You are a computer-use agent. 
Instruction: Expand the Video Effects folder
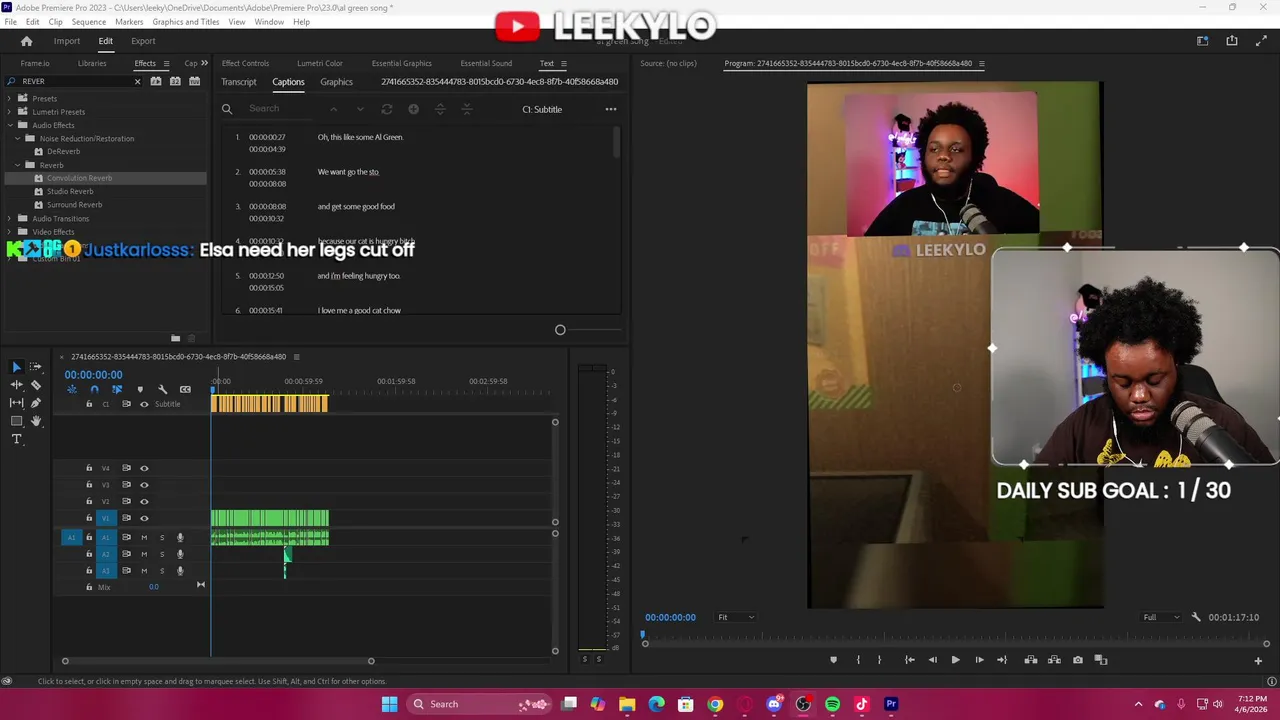[10, 232]
